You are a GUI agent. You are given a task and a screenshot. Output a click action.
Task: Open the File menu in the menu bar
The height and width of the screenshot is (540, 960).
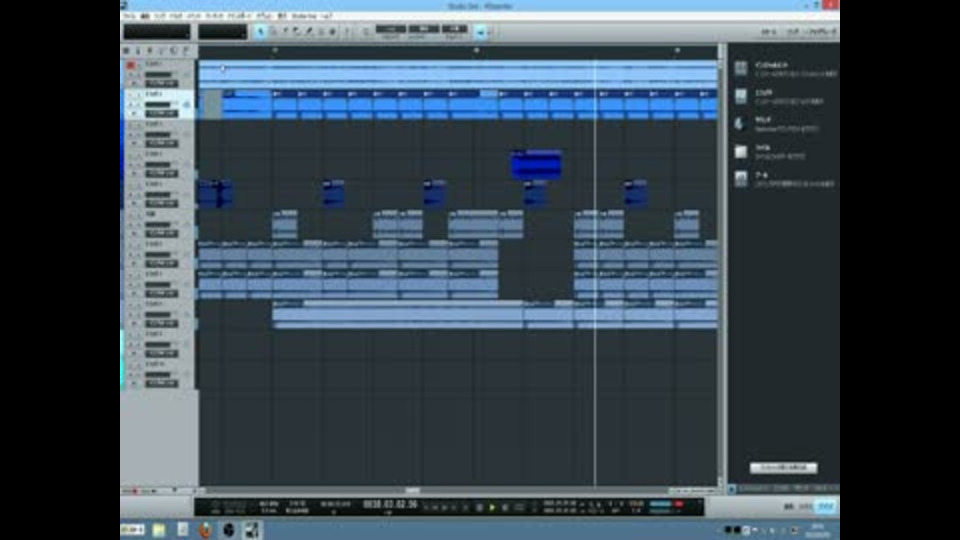(x=129, y=15)
